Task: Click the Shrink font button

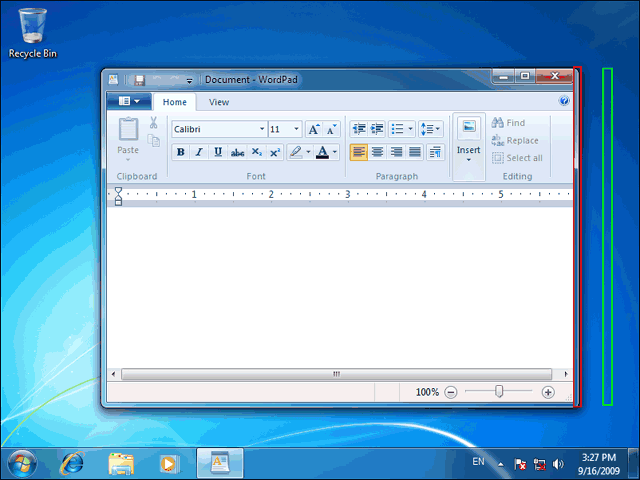Action: [331, 129]
